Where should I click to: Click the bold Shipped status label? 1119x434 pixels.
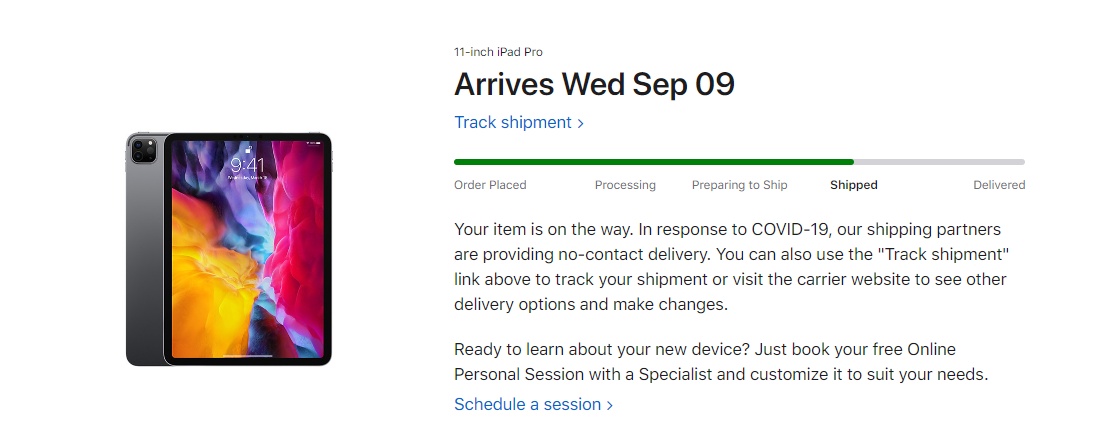tap(853, 185)
